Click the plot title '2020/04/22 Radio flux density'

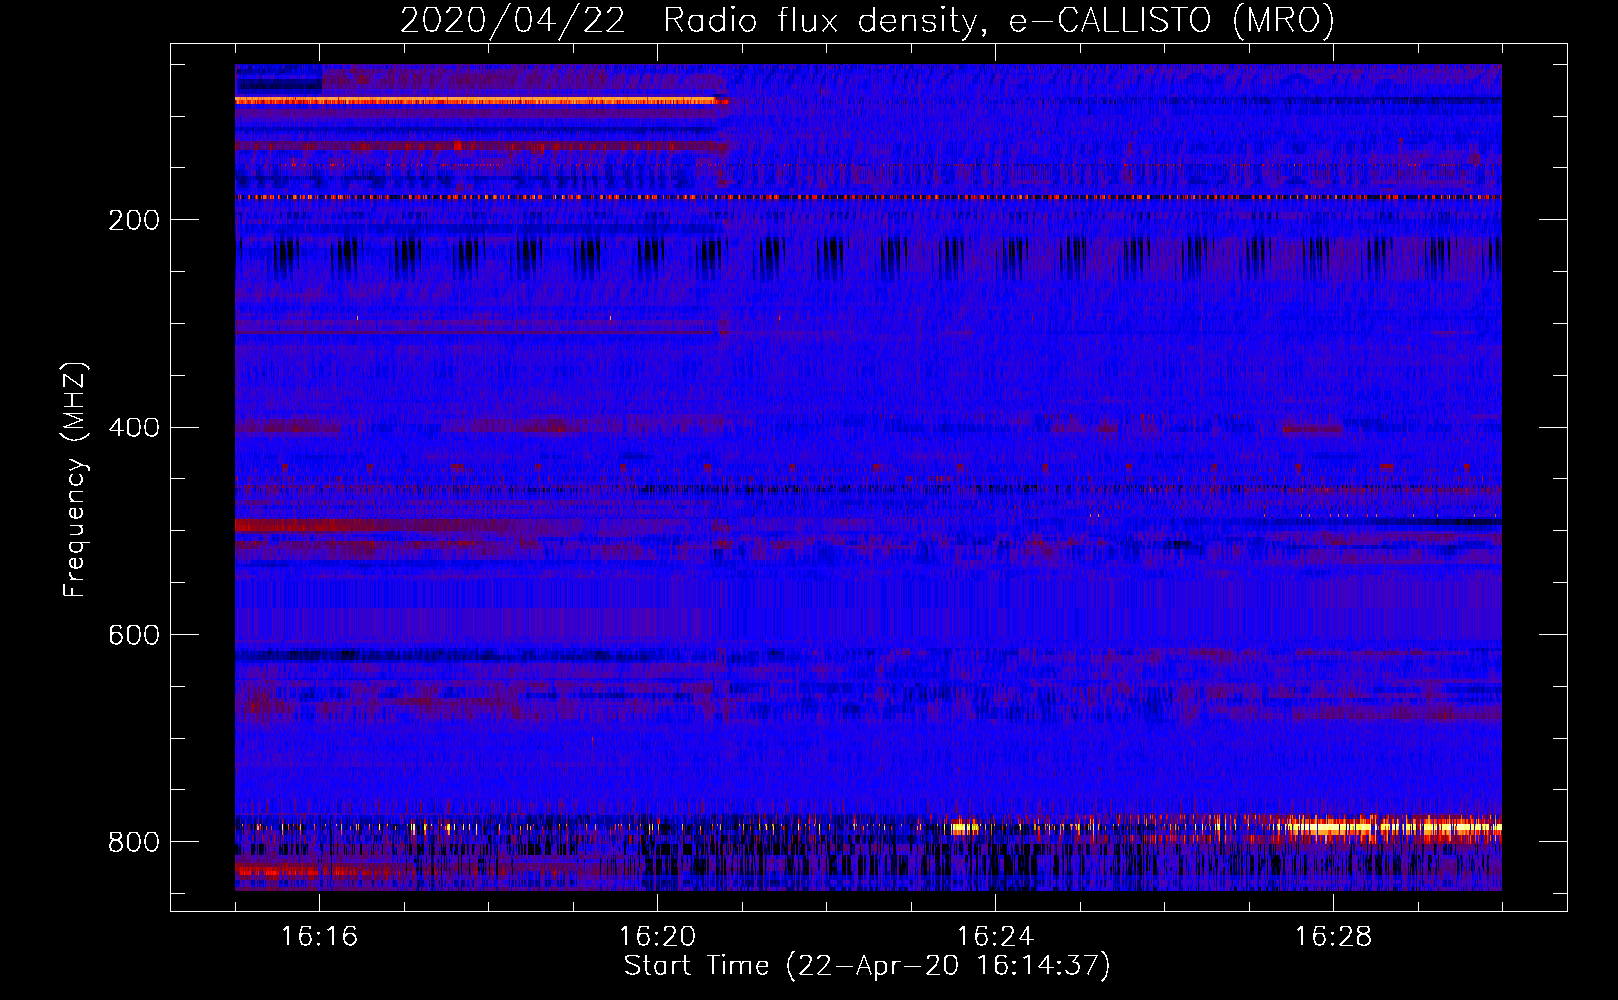pos(867,20)
